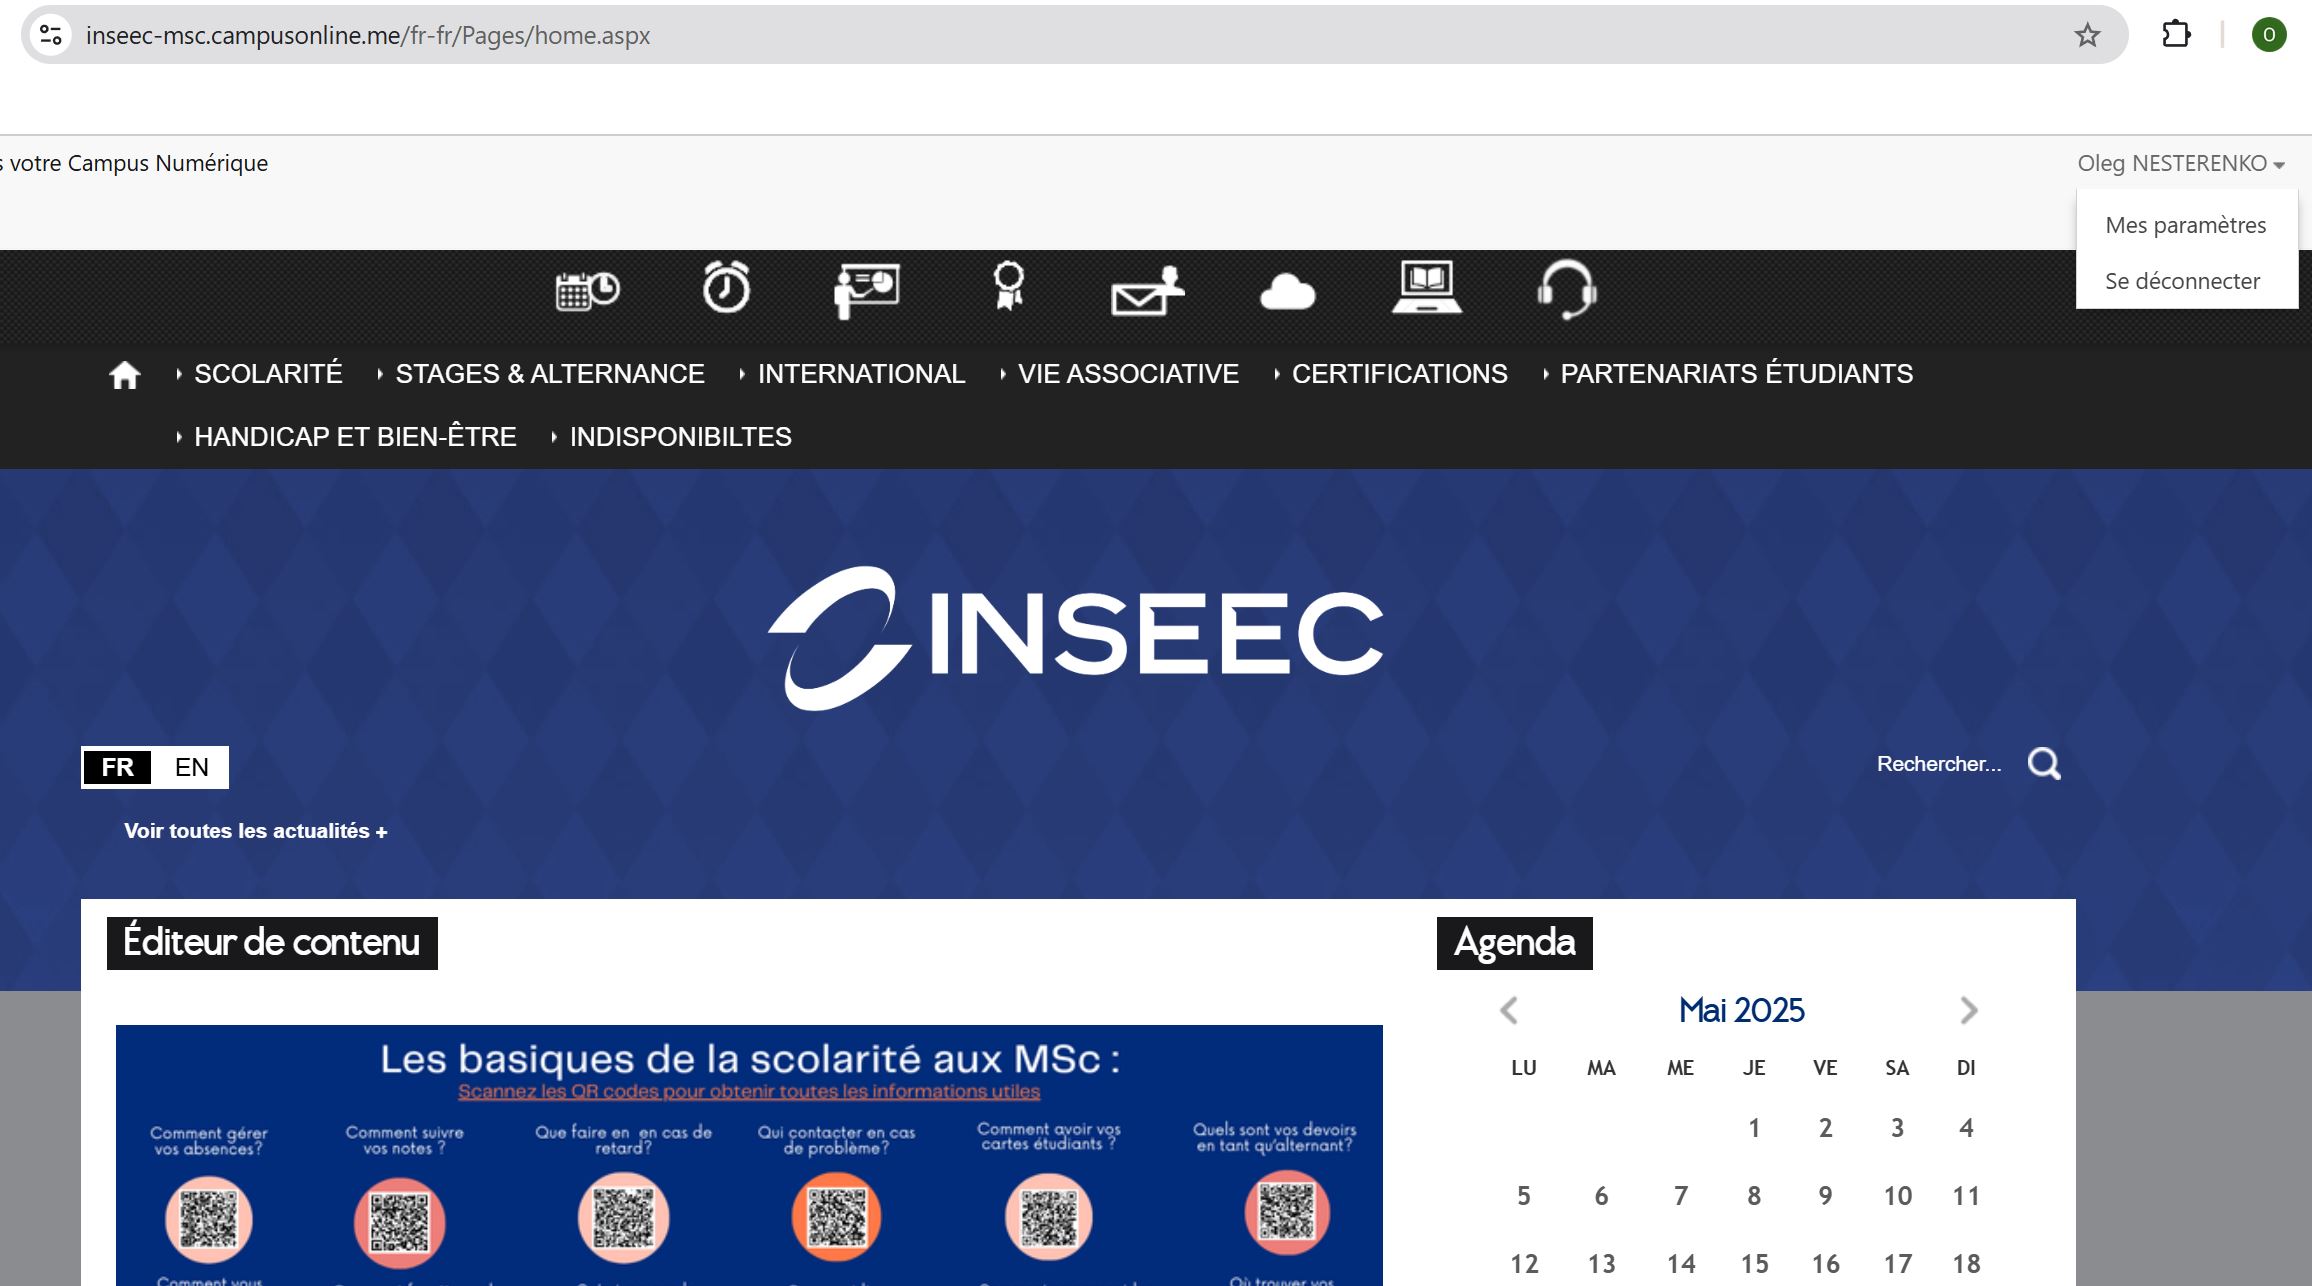Click the browser address bar URL

(x=368, y=36)
